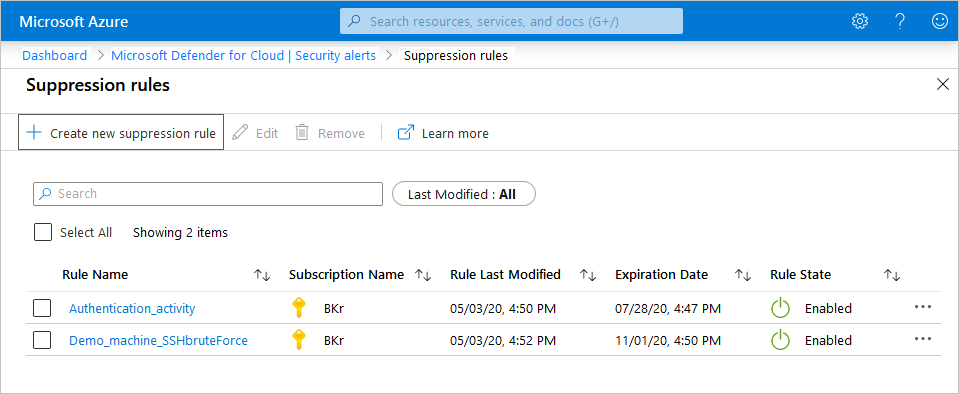
Task: Sort by Rule Name column arrows
Action: pos(262,275)
